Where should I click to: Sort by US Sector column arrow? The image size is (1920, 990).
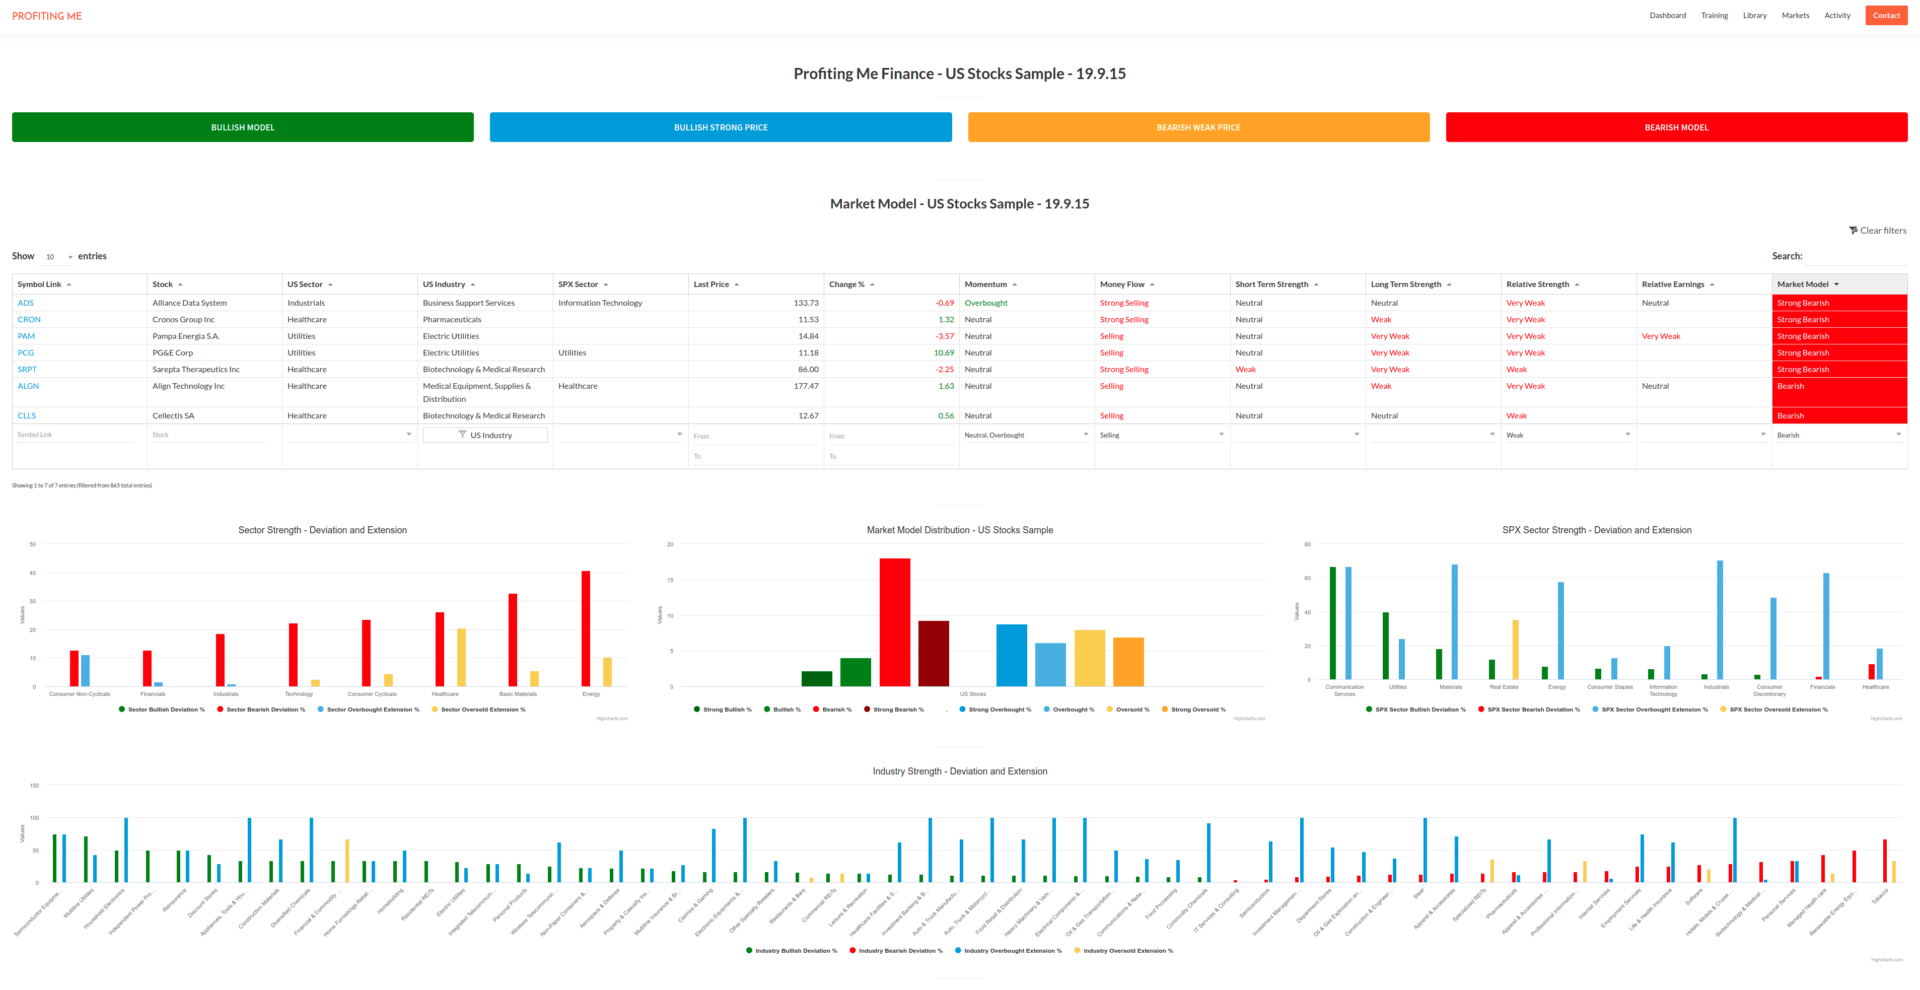click(x=330, y=285)
